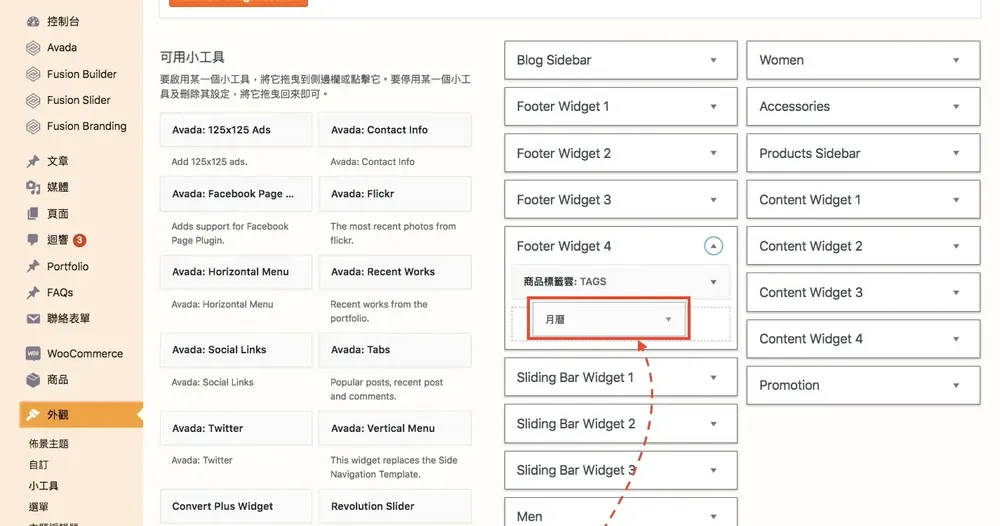Image resolution: width=1000 pixels, height=526 pixels.
Task: Open the 聯絡表單 menu
Action: [68, 319]
